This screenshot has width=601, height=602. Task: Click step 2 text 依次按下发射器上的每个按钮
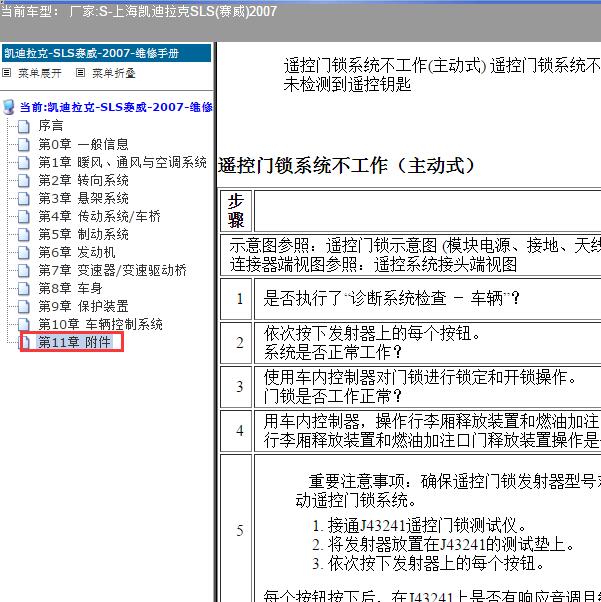(x=372, y=333)
